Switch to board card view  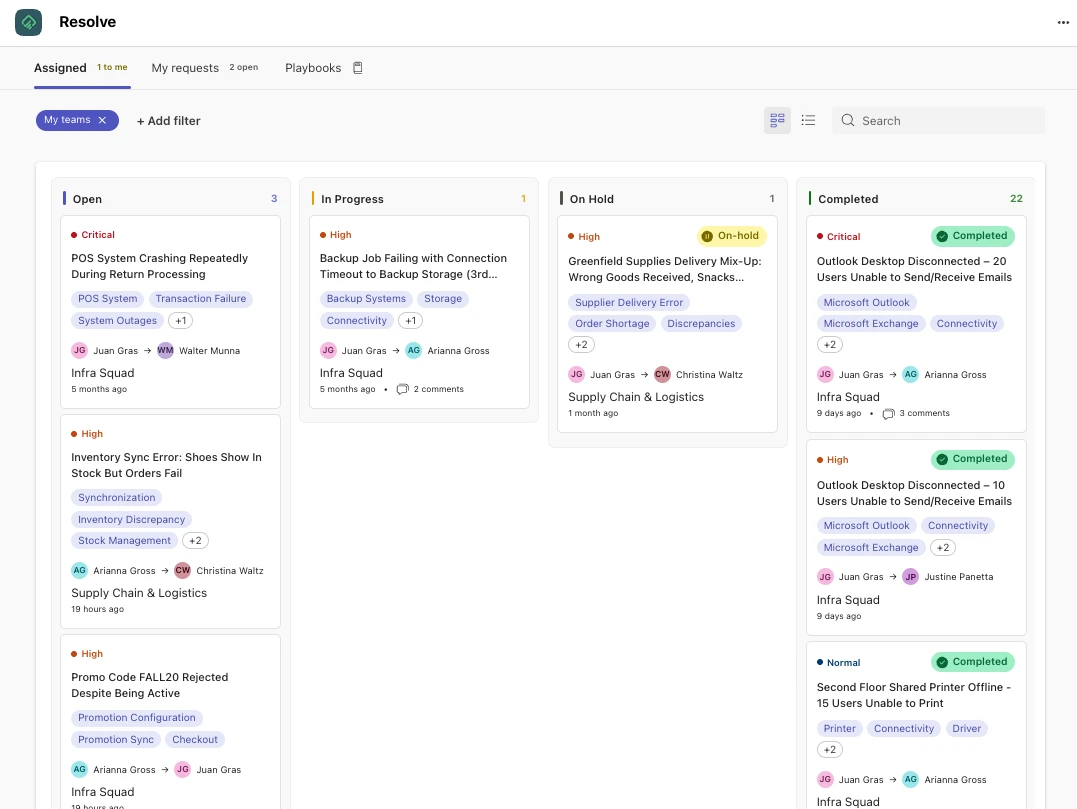click(x=777, y=120)
